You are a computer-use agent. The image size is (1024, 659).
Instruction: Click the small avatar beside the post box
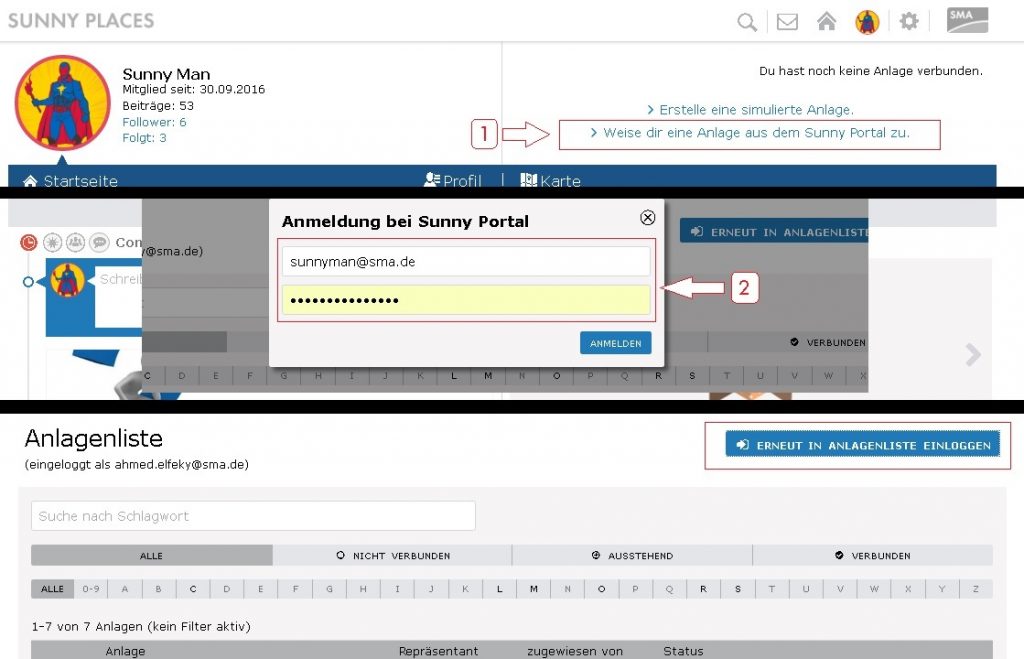pos(68,280)
